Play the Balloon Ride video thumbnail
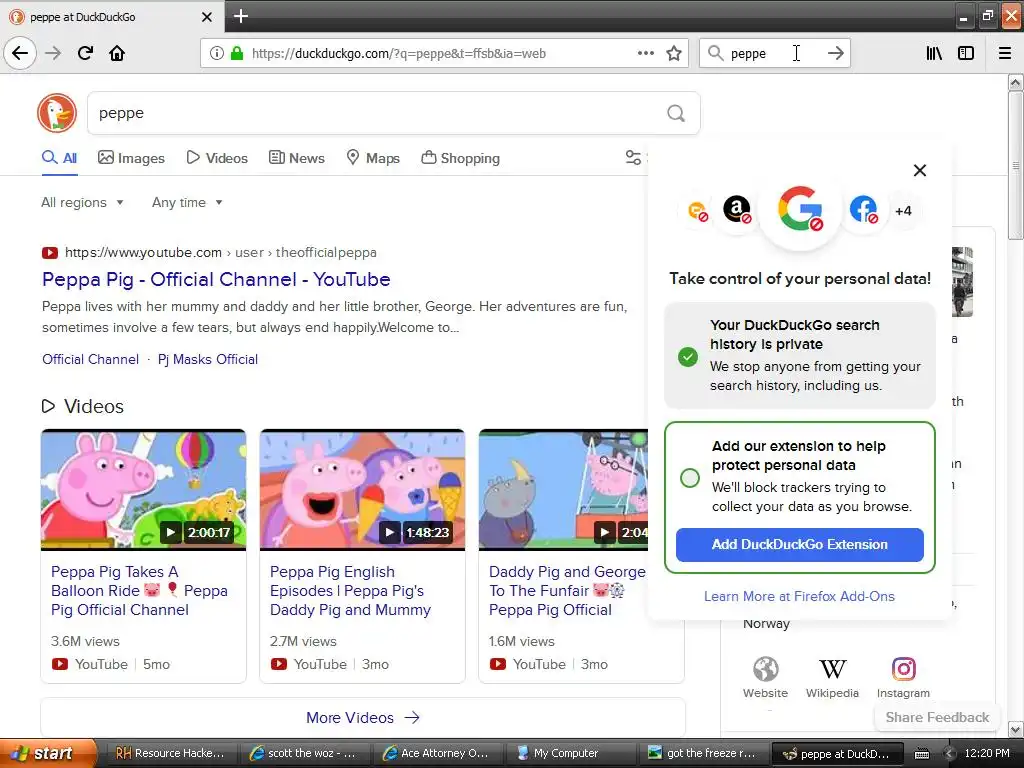The width and height of the screenshot is (1024, 768). 144,489
